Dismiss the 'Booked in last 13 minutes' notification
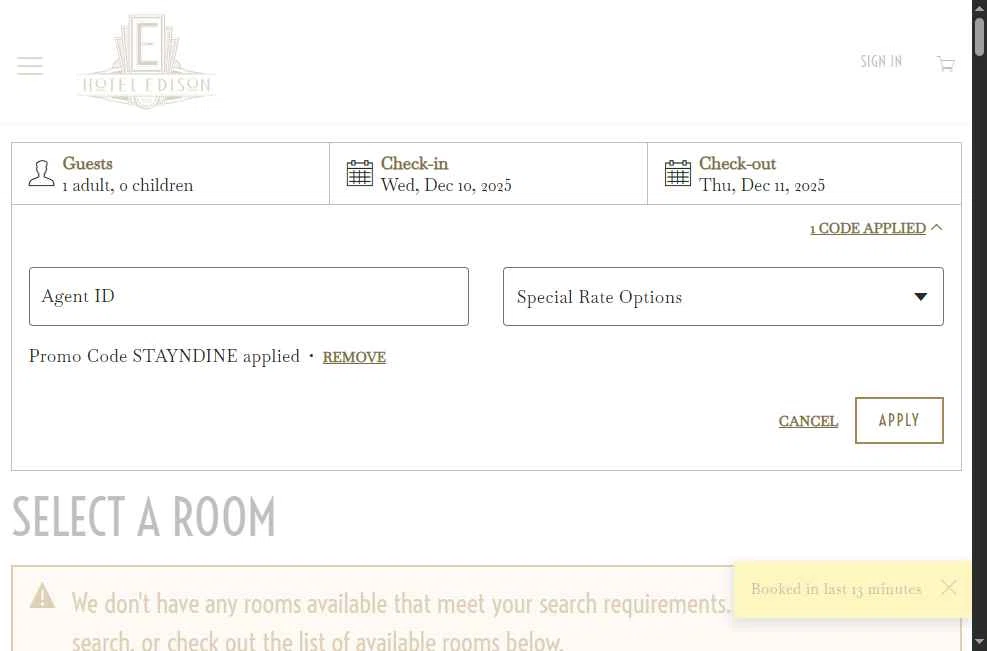This screenshot has width=987, height=651. (x=949, y=587)
